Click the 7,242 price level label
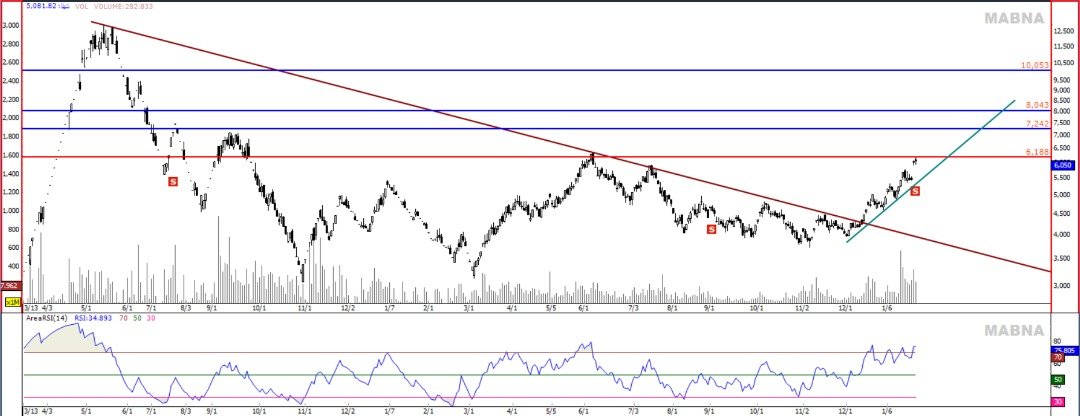The width and height of the screenshot is (1080, 416). (1035, 123)
